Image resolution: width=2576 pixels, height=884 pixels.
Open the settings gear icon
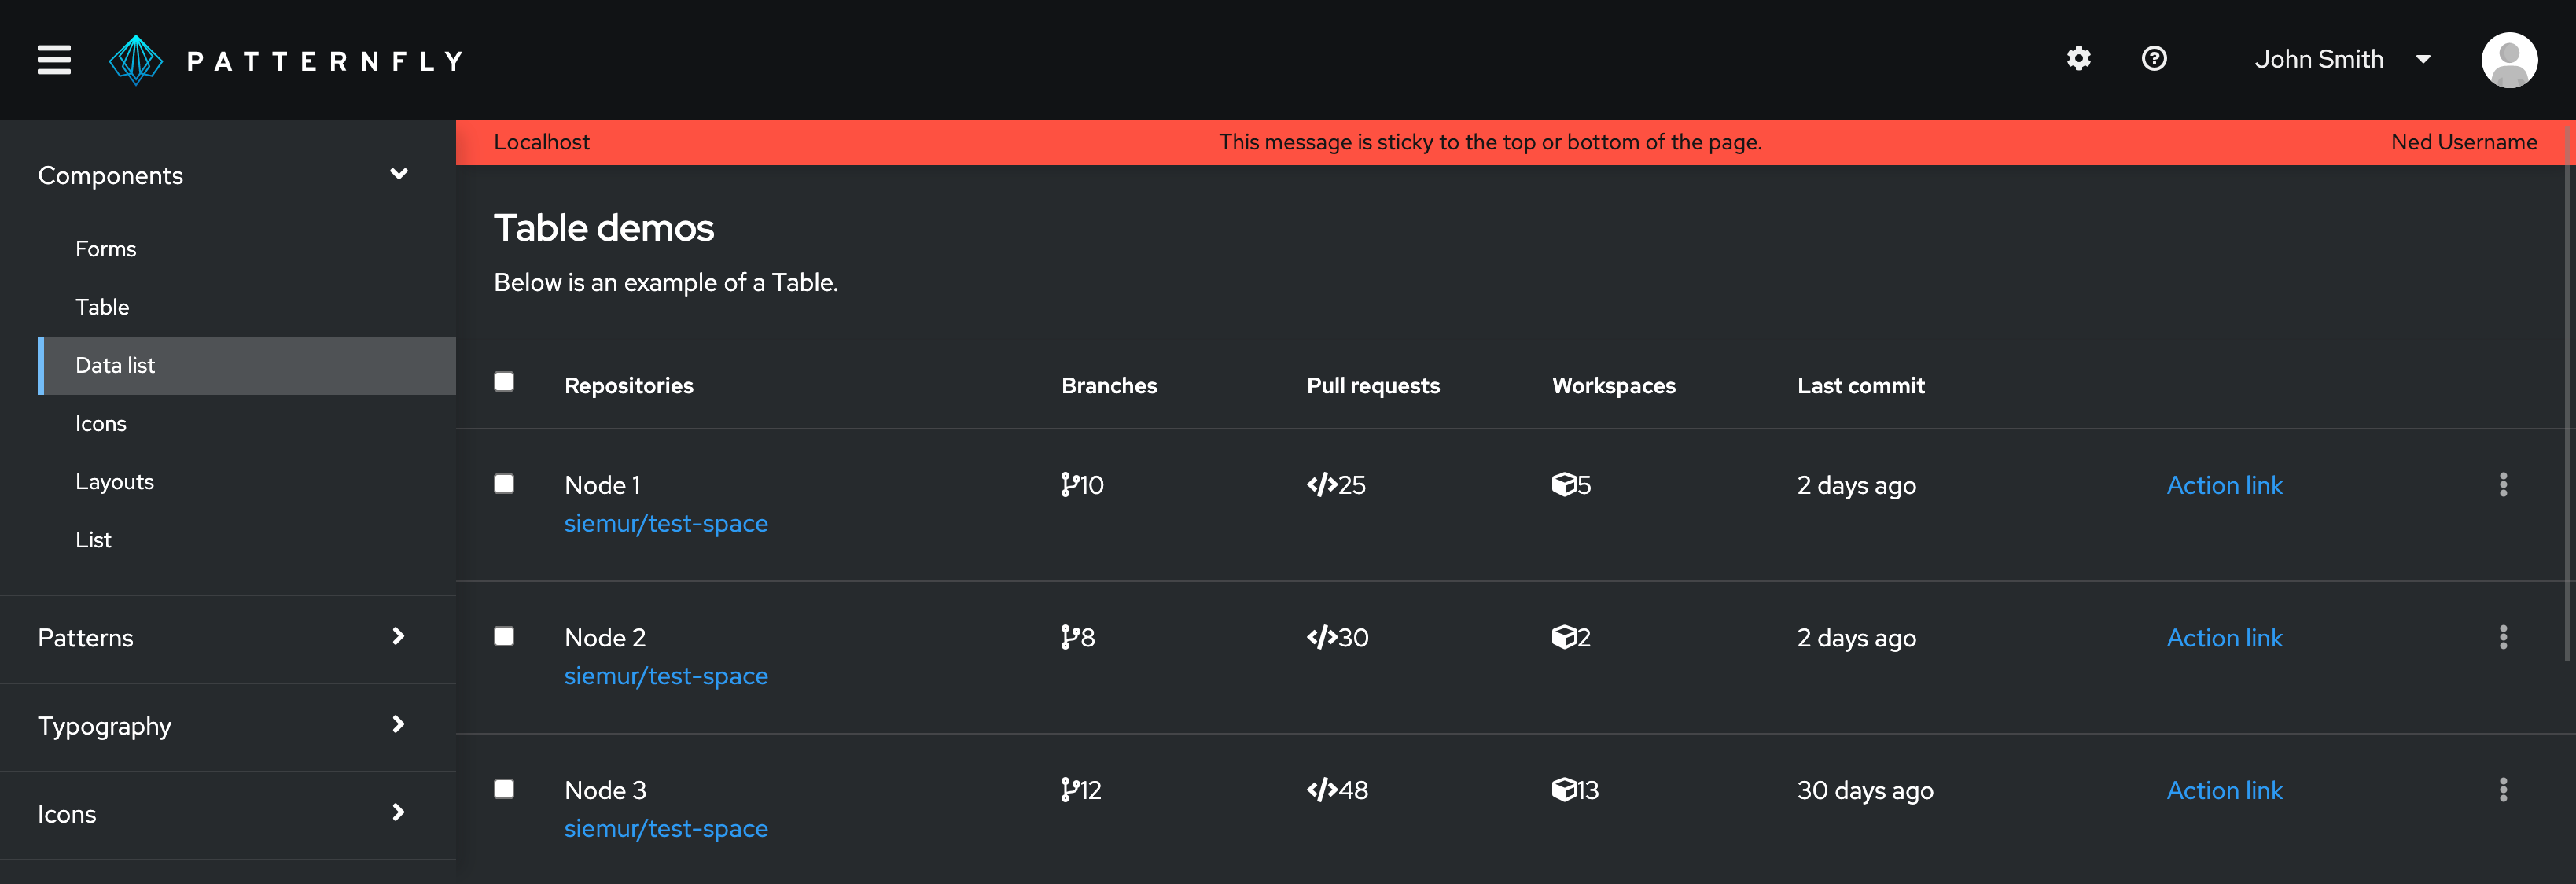(2078, 59)
